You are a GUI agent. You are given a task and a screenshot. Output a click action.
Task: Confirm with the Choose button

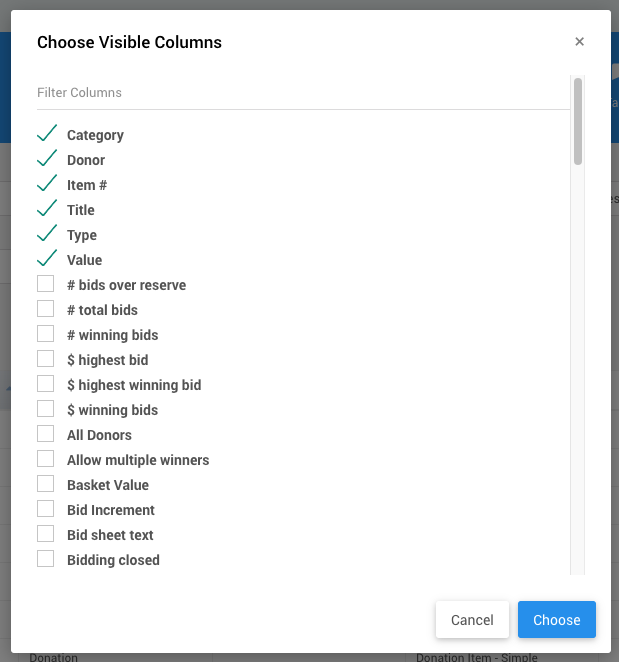pyautogui.click(x=556, y=620)
